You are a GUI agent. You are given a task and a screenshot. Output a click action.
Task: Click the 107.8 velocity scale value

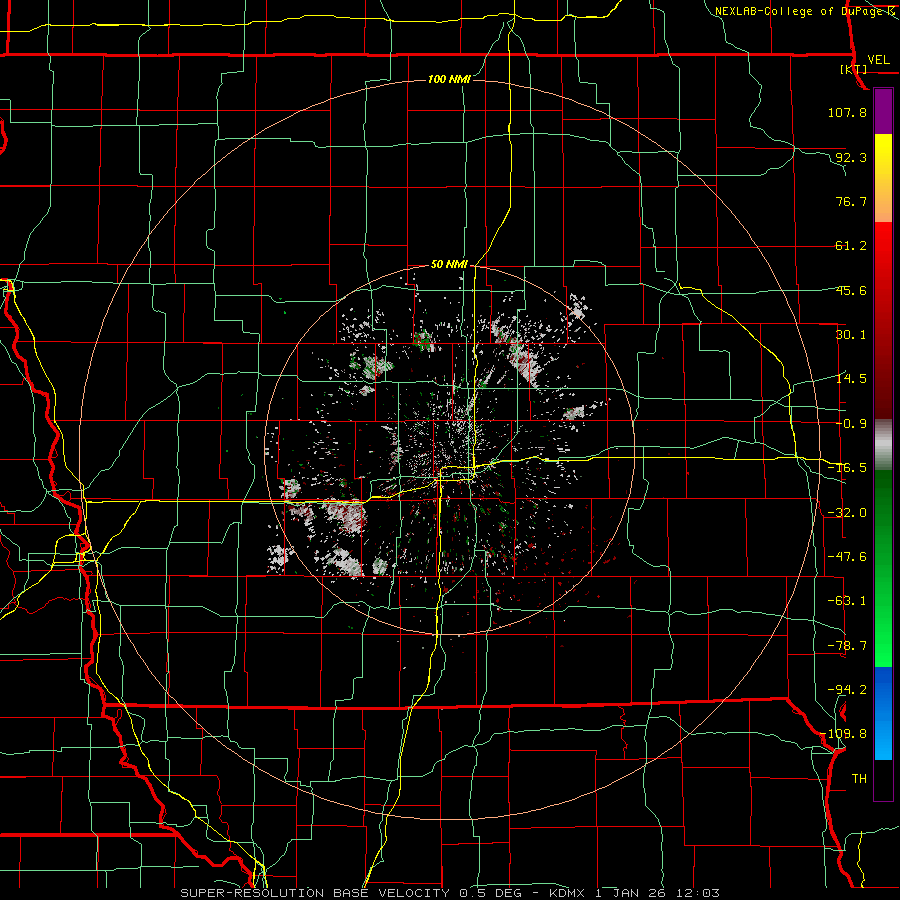click(x=847, y=112)
